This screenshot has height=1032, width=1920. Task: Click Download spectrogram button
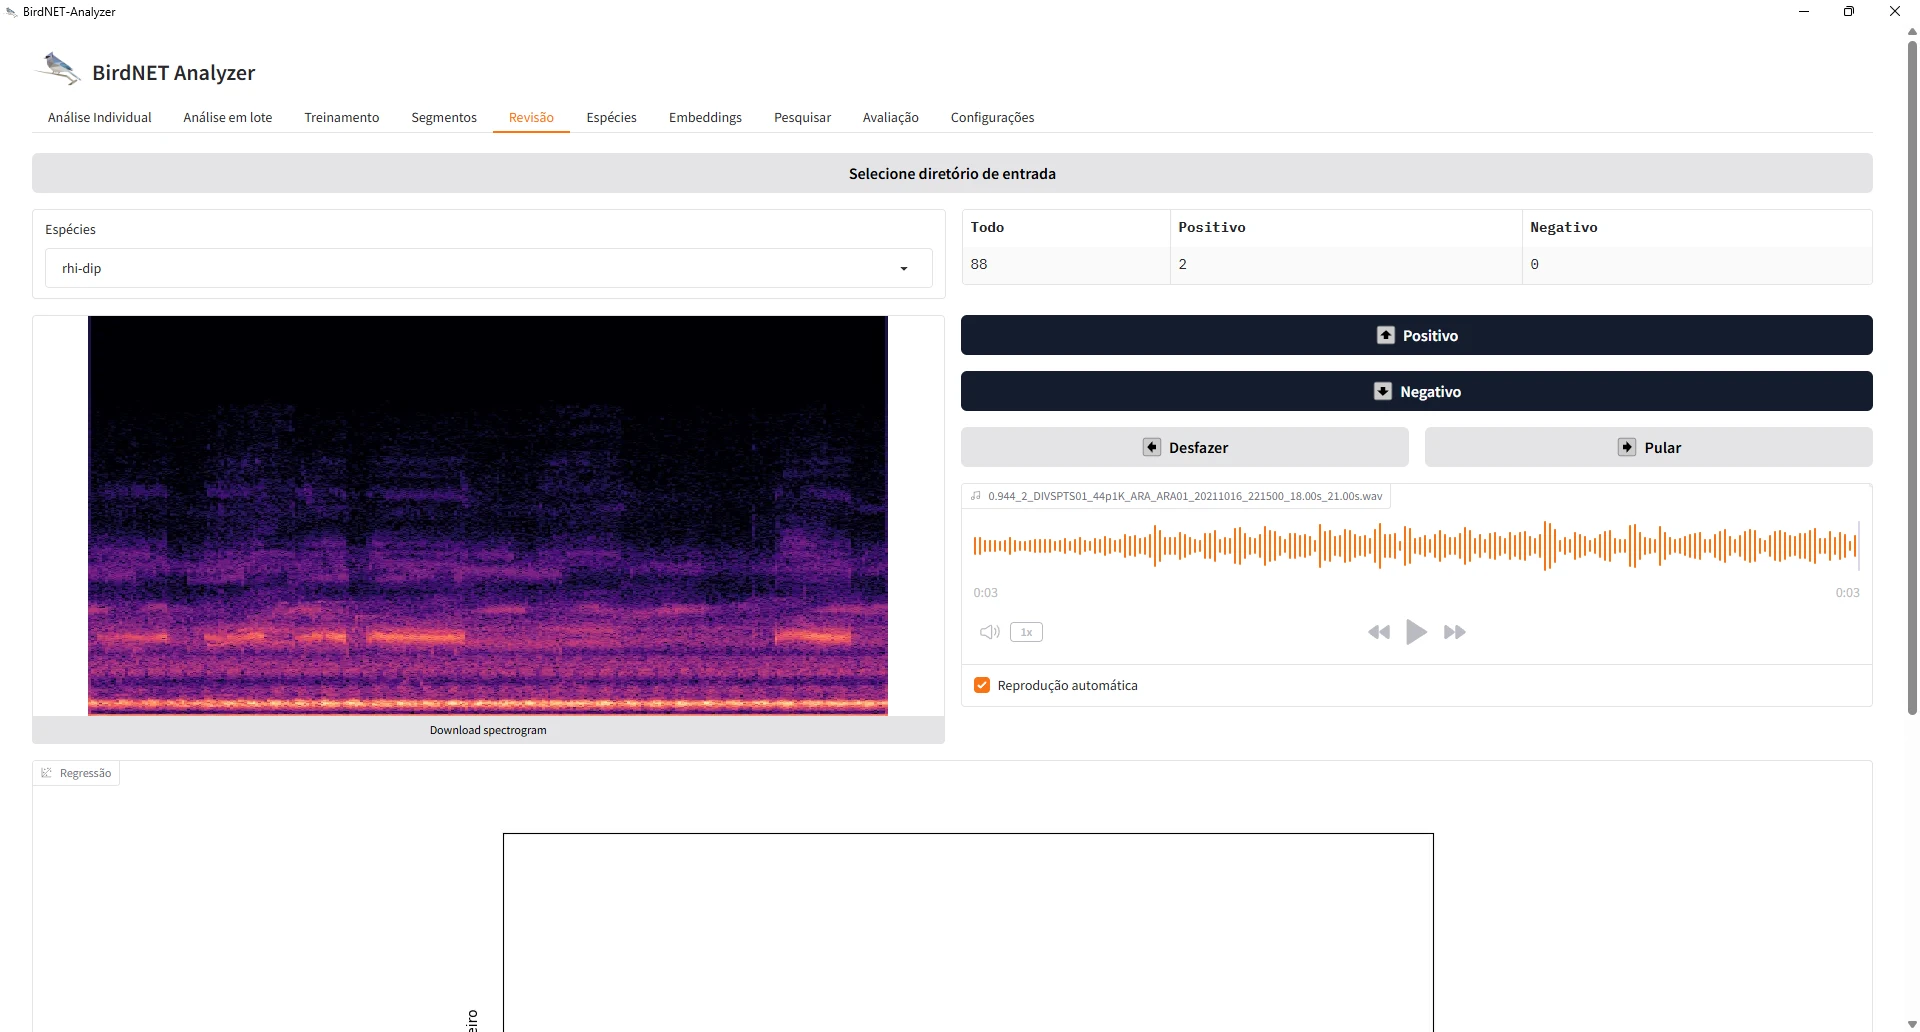[x=488, y=730]
